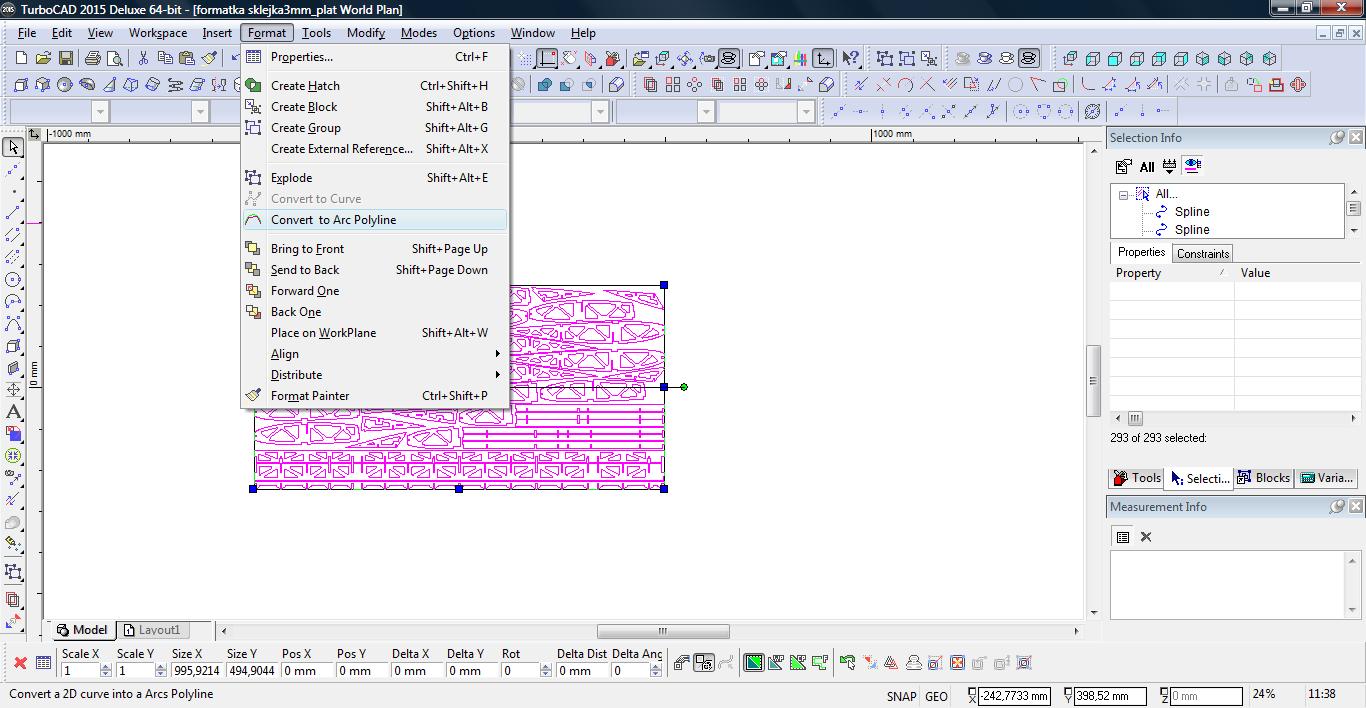Toggle SNAP mode in status bar
This screenshot has height=708, width=1366.
[900, 696]
